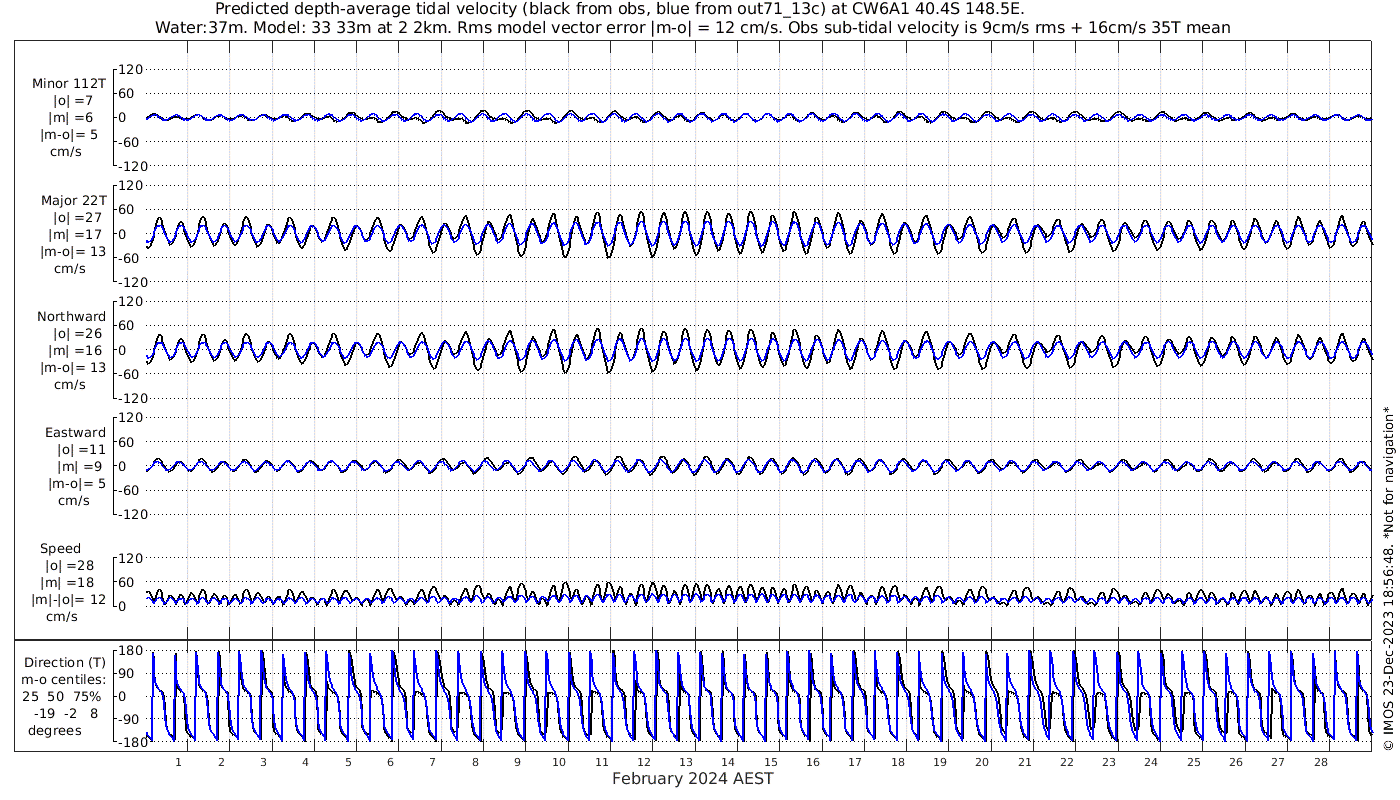This screenshot has width=1400, height=800.
Task: Click the 'Northward' panel label
Action: tap(71, 316)
